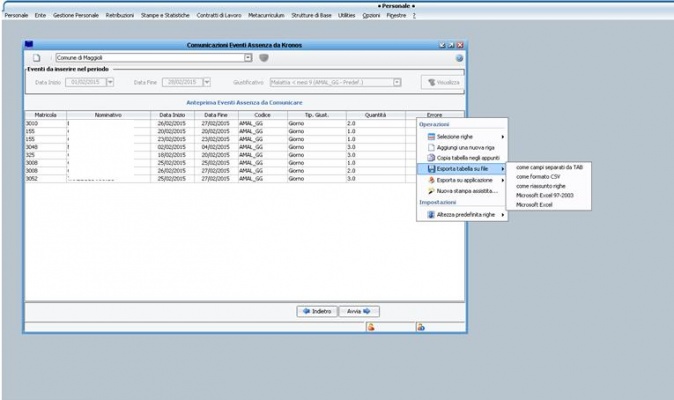Expand the Giustificativo combo box

click(396, 82)
